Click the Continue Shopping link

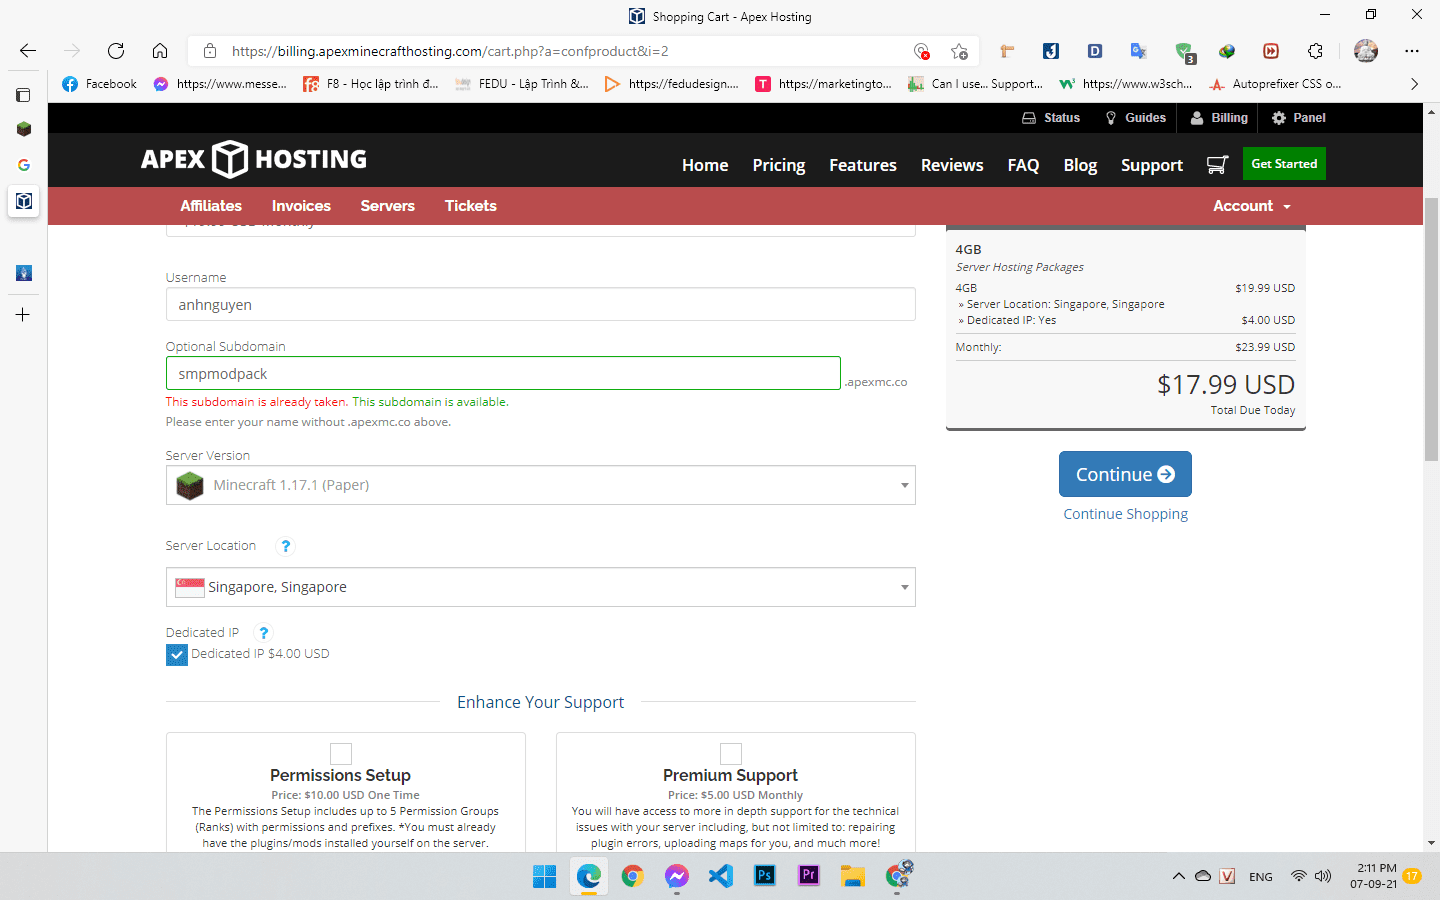pos(1126,514)
